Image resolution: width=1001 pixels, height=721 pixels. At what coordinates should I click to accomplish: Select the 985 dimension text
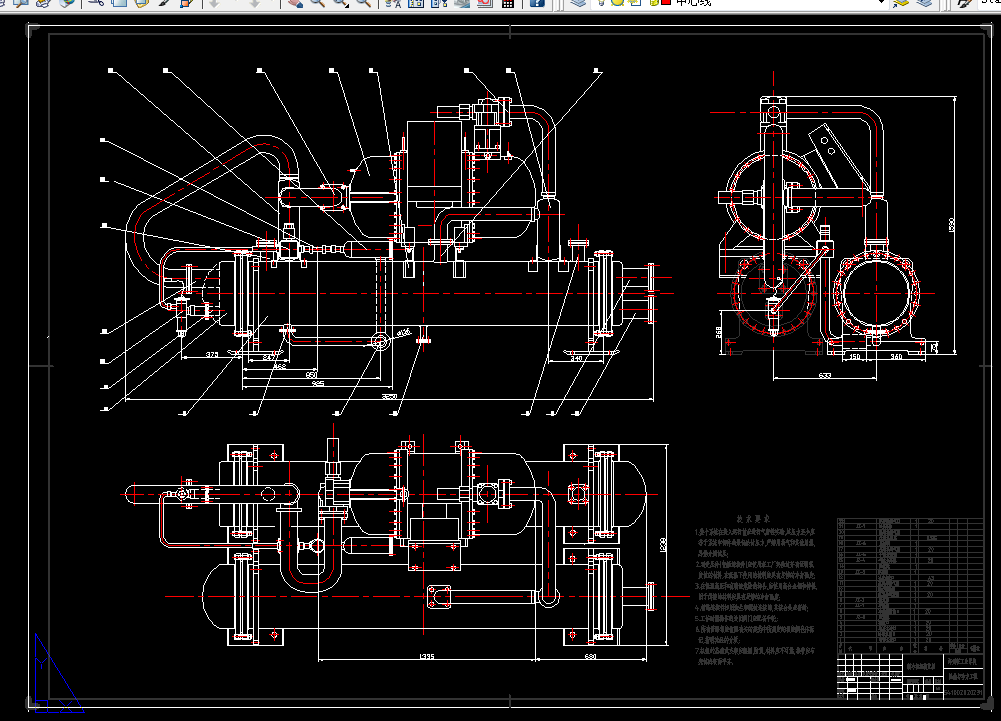pyautogui.click(x=318, y=384)
